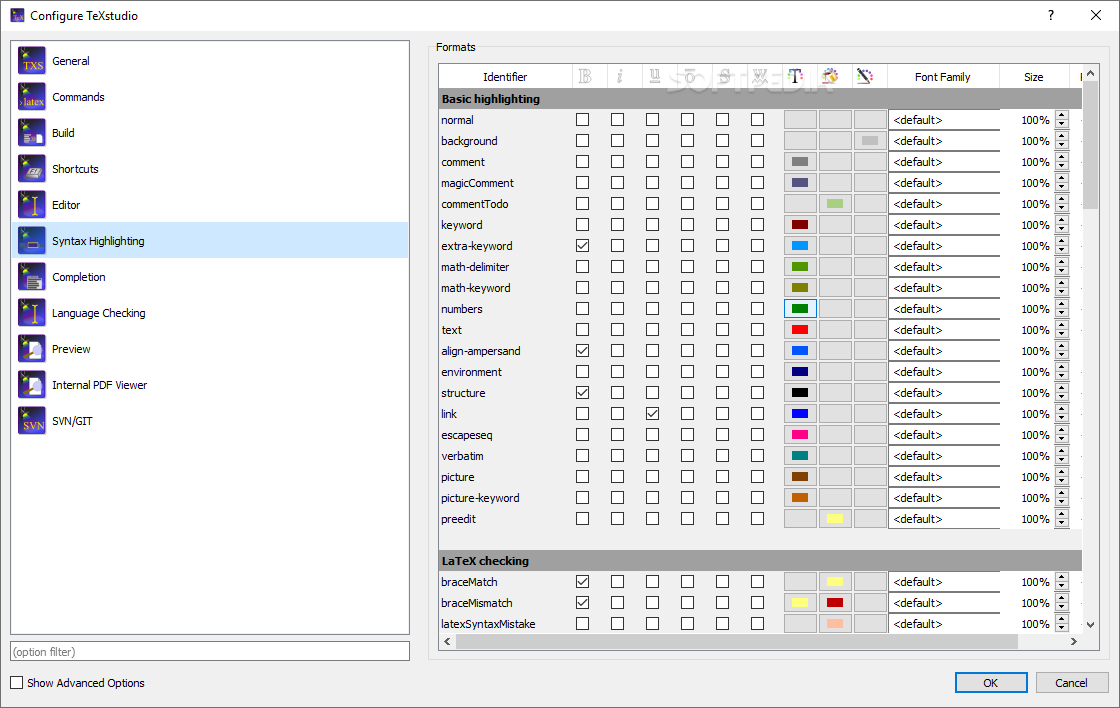
Task: Enable italic for comment
Action: (x=618, y=162)
